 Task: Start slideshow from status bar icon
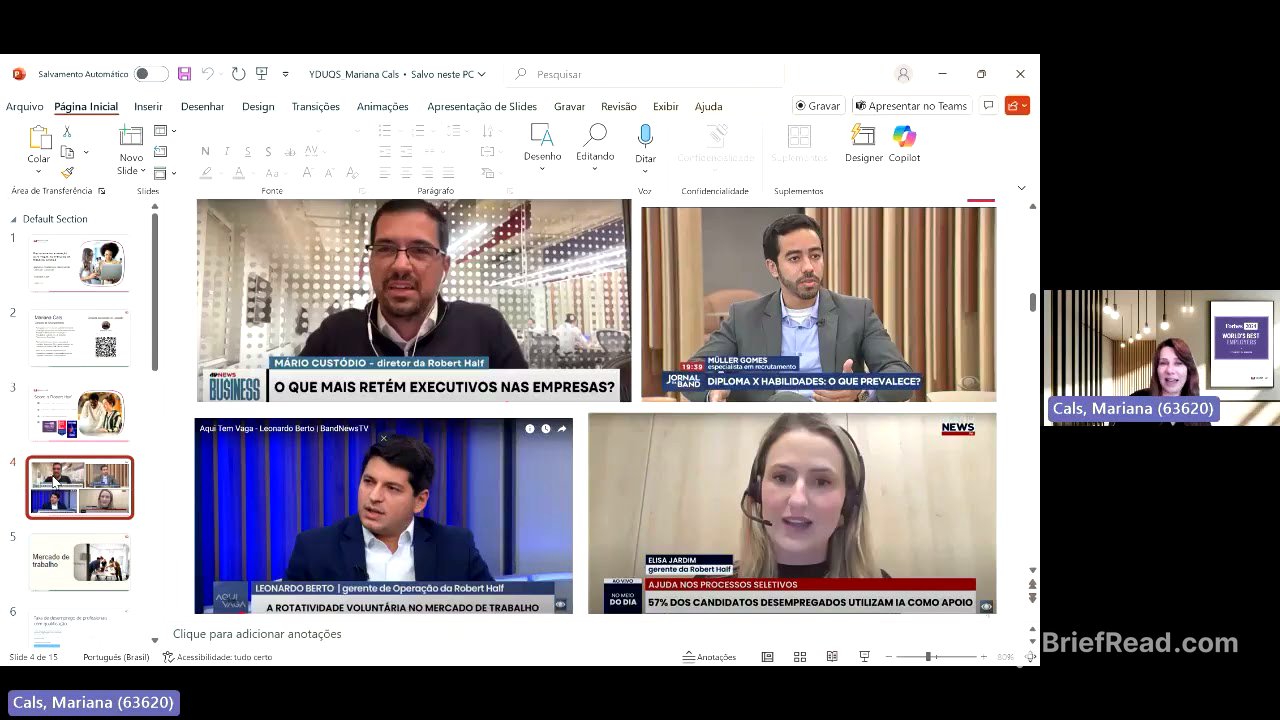(x=864, y=657)
